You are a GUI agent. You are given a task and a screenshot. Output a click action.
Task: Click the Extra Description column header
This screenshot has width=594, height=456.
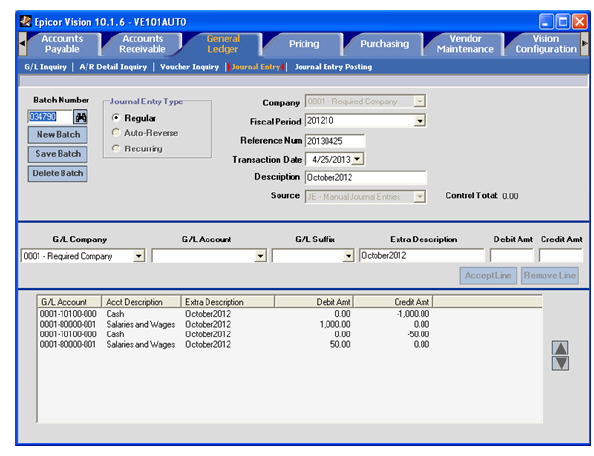[228, 302]
